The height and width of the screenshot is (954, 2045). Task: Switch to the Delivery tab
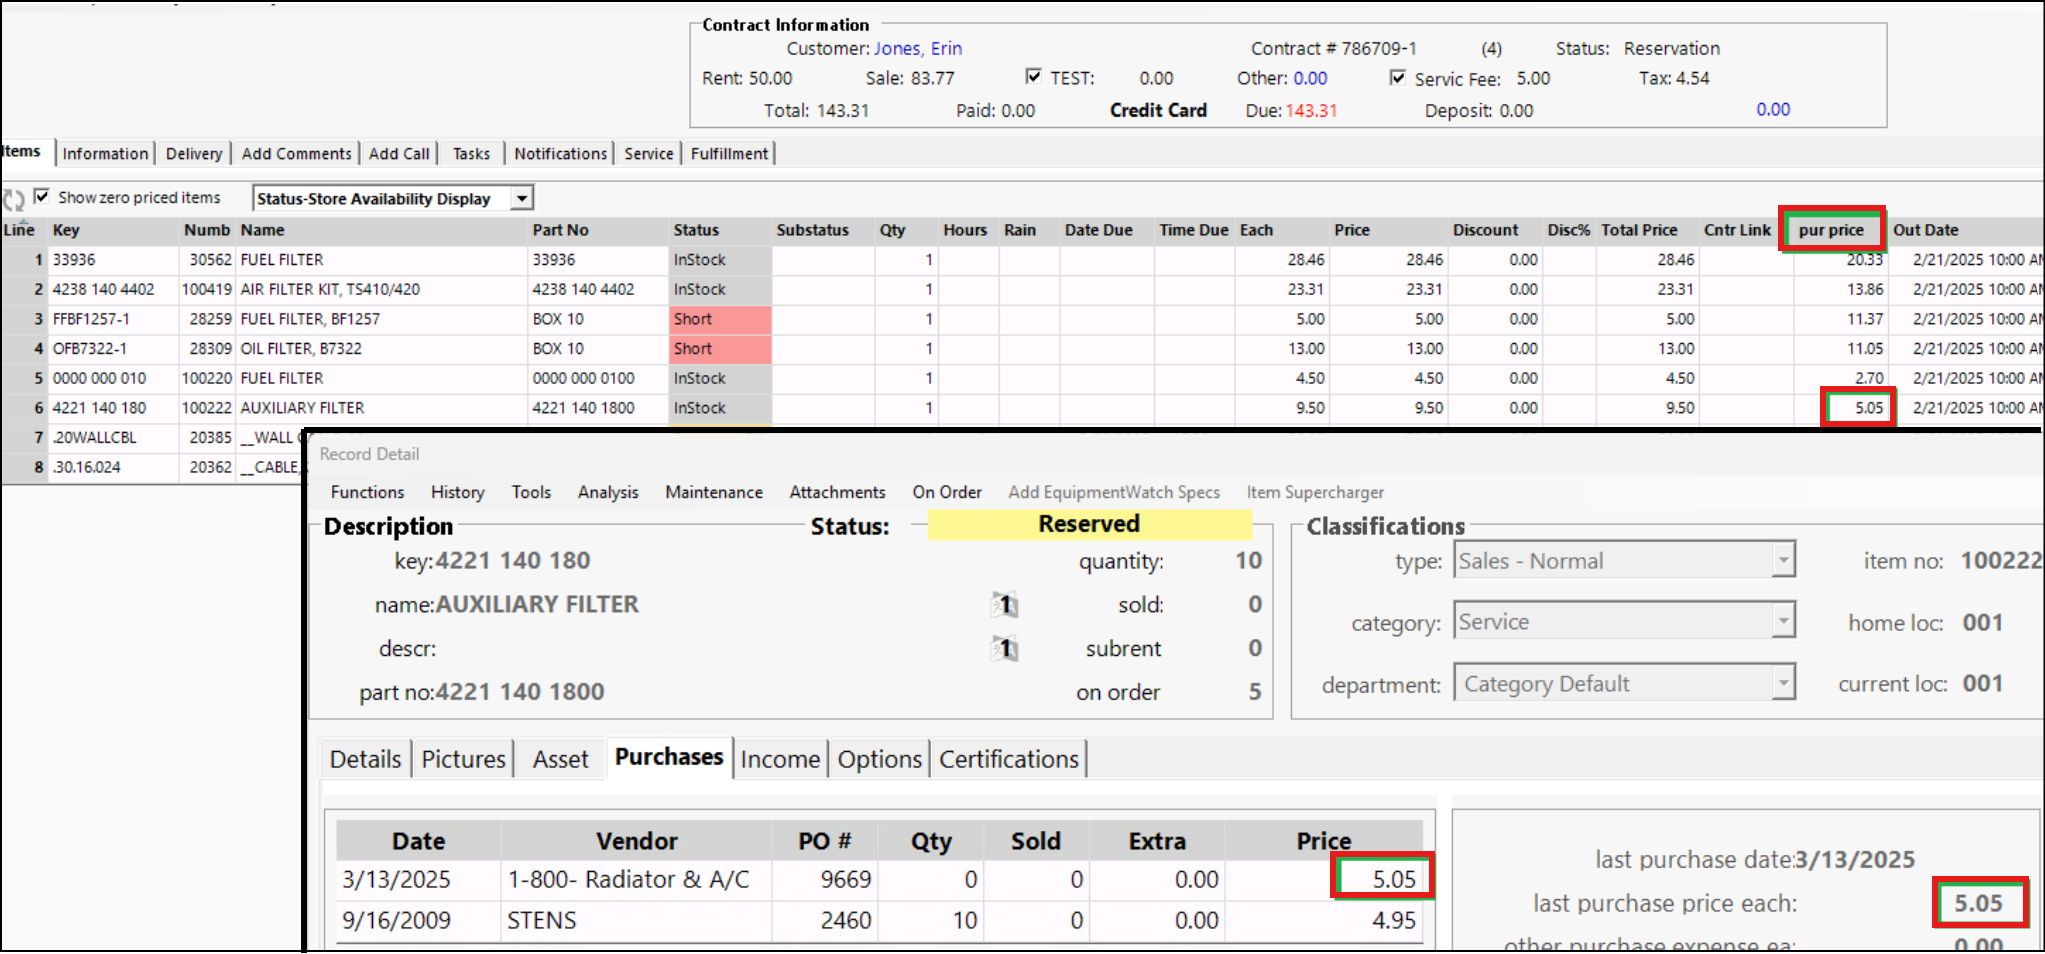point(194,154)
